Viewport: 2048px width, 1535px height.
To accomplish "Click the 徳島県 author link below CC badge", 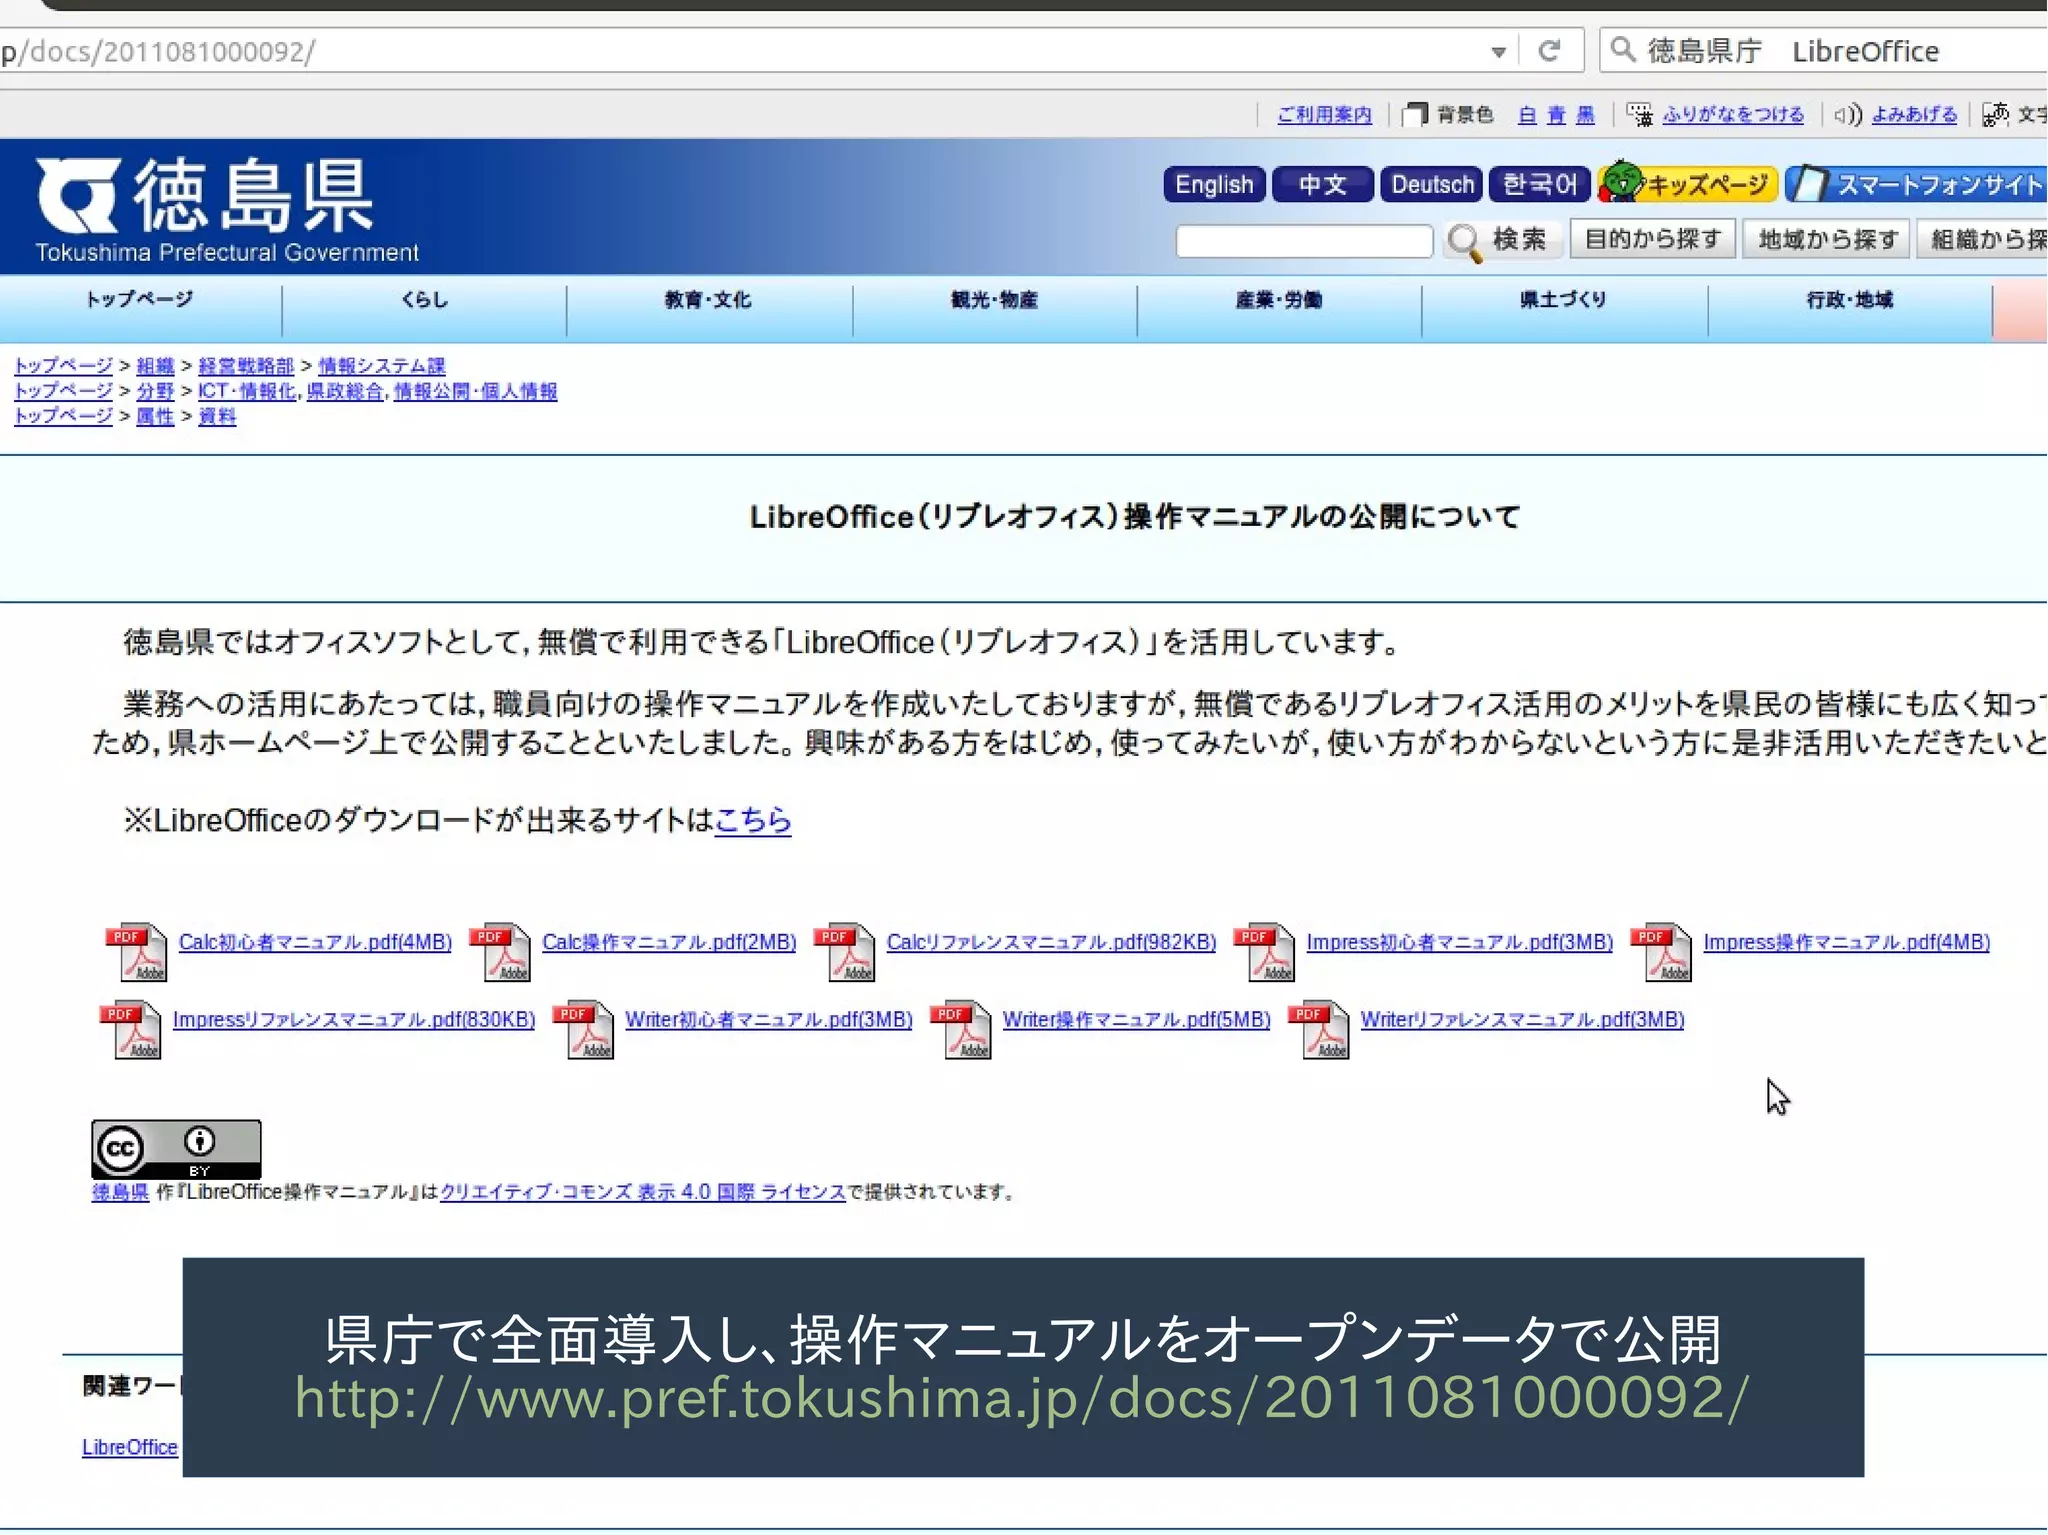I will tap(120, 1192).
